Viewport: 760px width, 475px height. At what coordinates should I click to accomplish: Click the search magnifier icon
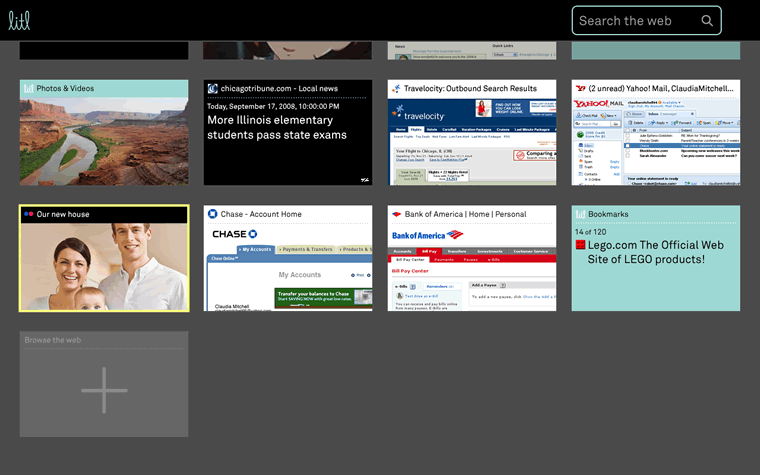[707, 20]
